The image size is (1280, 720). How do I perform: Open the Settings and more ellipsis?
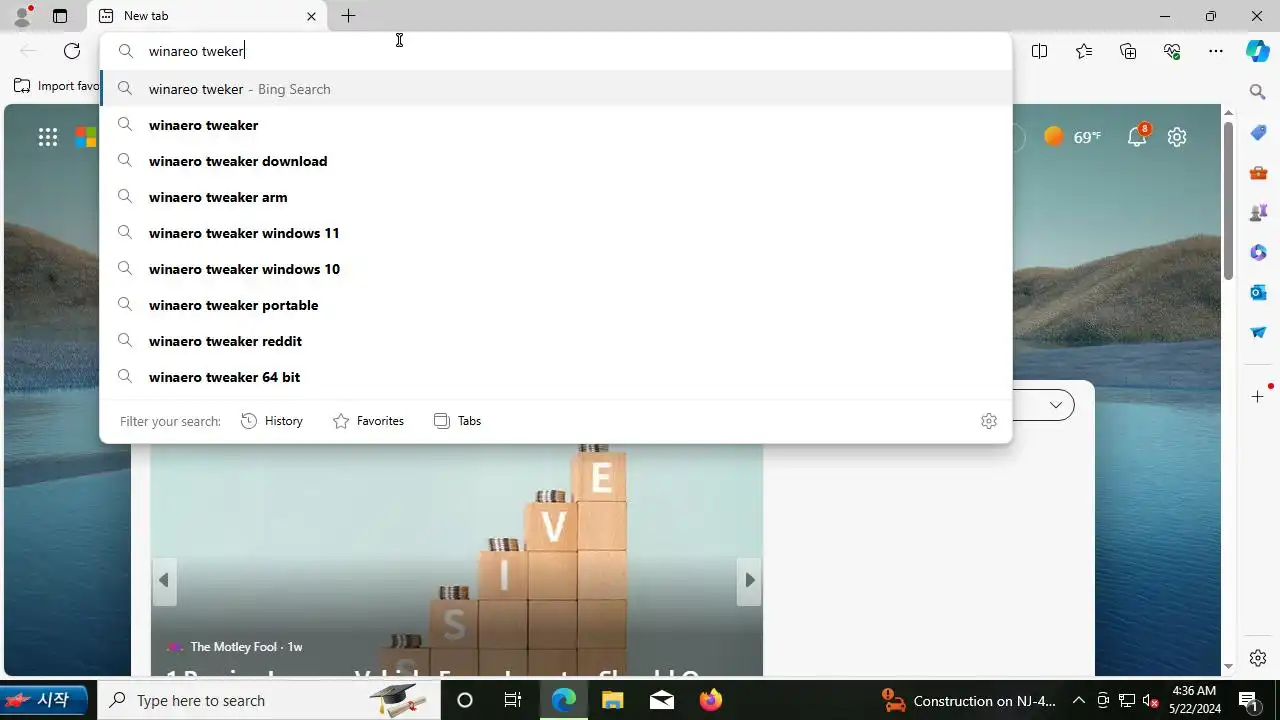click(x=1216, y=51)
